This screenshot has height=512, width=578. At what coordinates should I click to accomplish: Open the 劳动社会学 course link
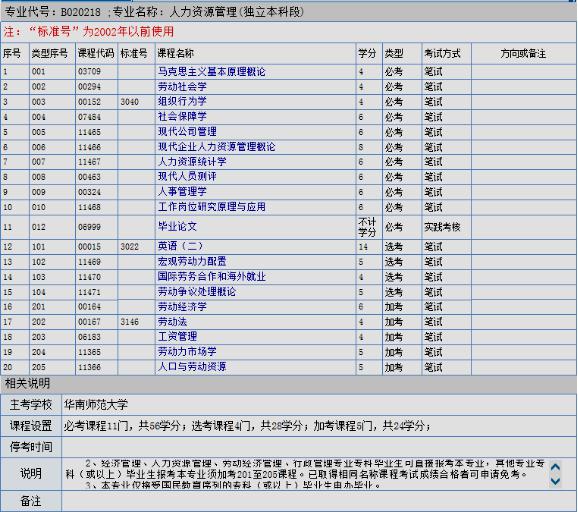[x=182, y=87]
